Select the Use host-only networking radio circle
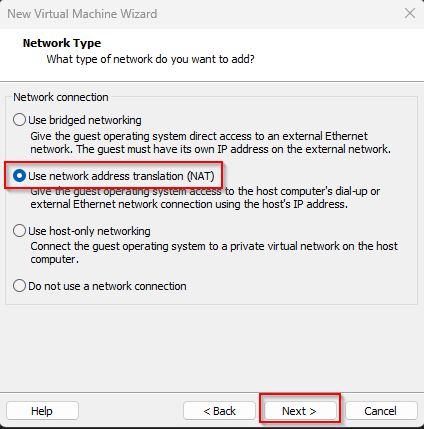 coord(19,231)
